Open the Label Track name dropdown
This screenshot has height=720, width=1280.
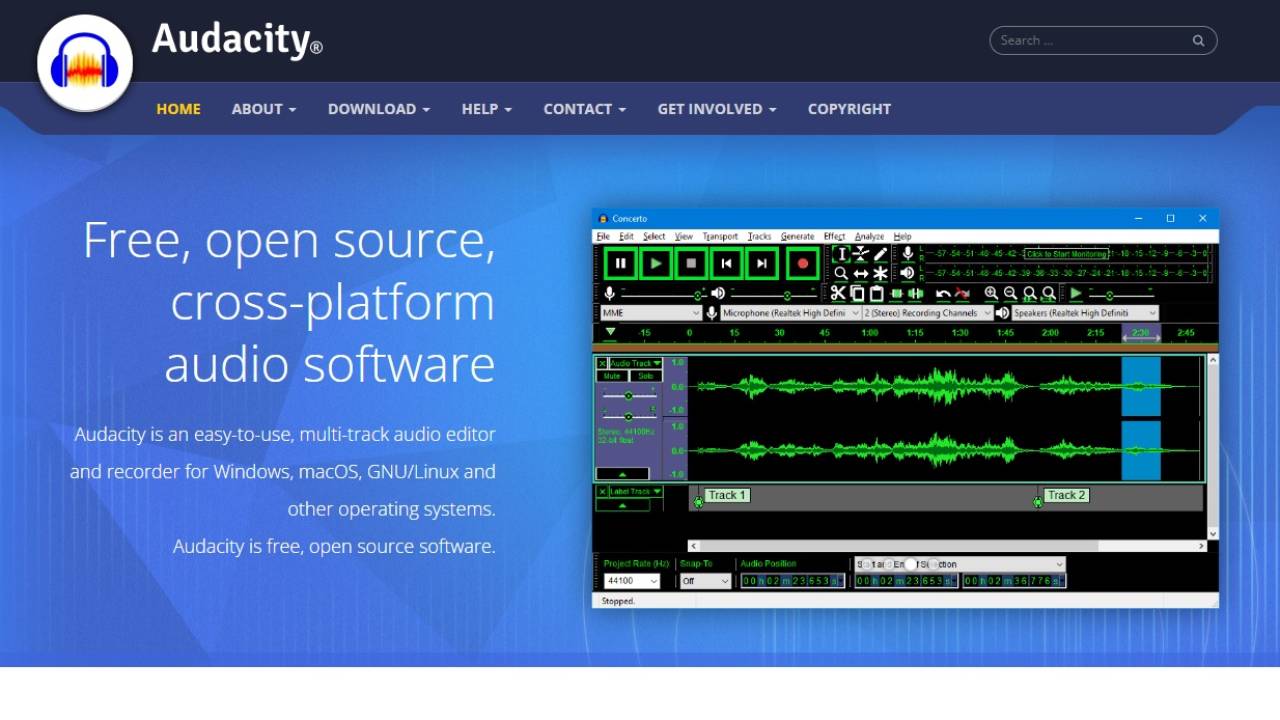[x=636, y=492]
